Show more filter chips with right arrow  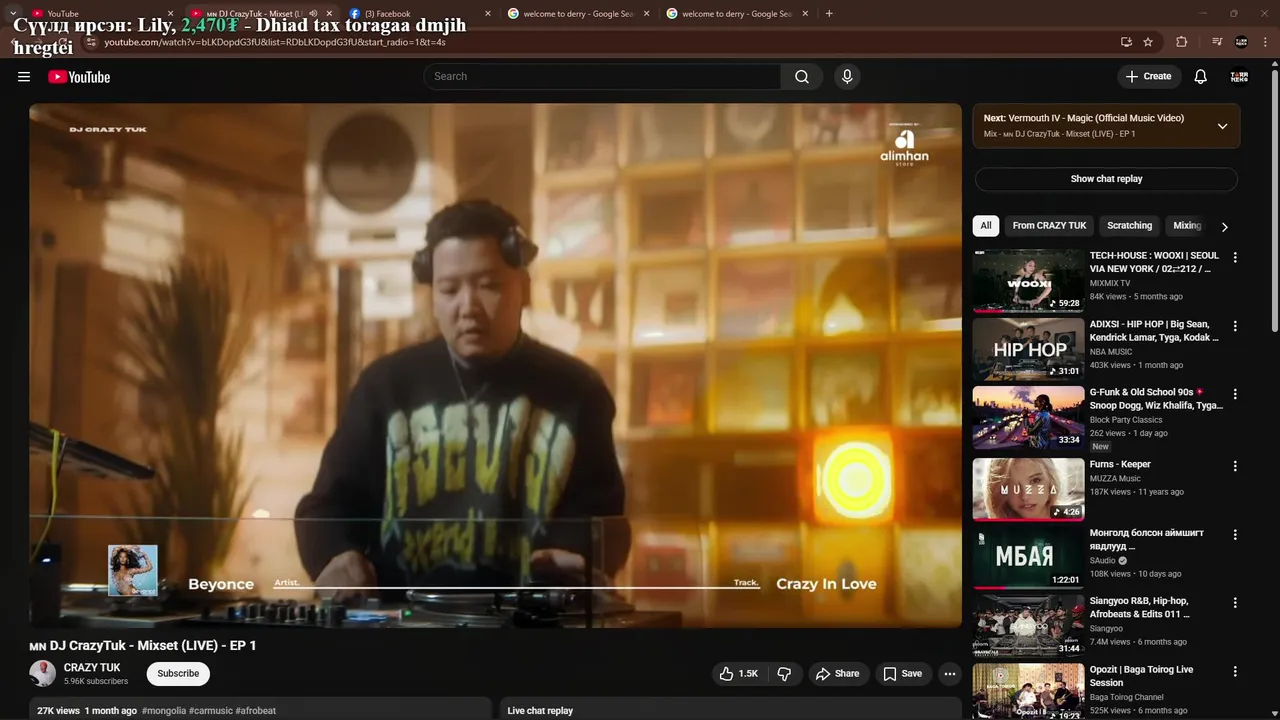[x=1224, y=227]
